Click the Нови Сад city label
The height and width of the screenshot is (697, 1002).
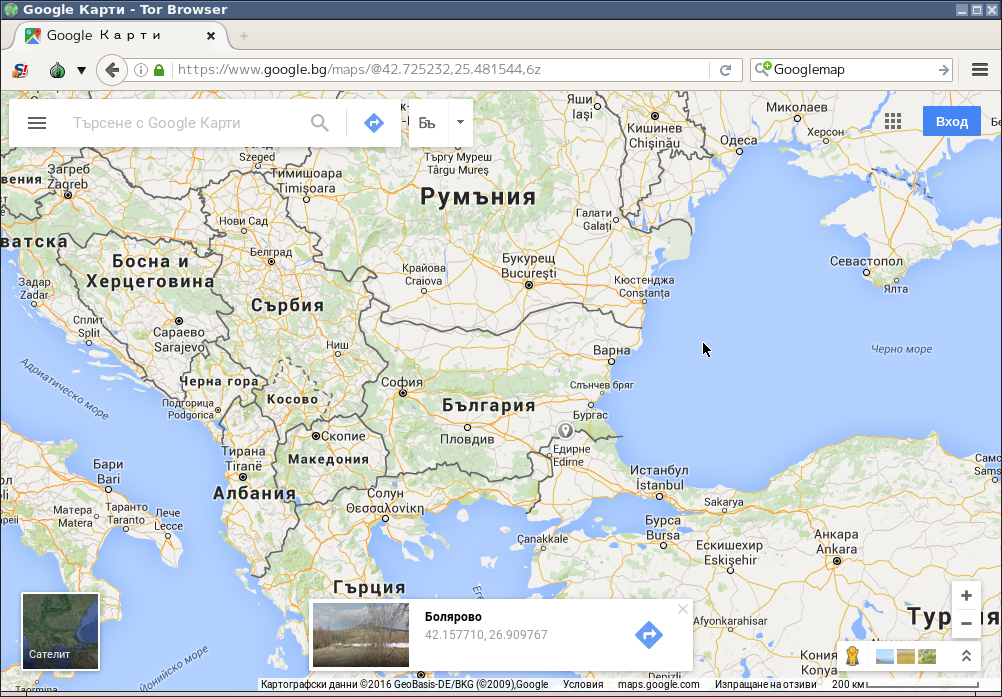point(243,220)
